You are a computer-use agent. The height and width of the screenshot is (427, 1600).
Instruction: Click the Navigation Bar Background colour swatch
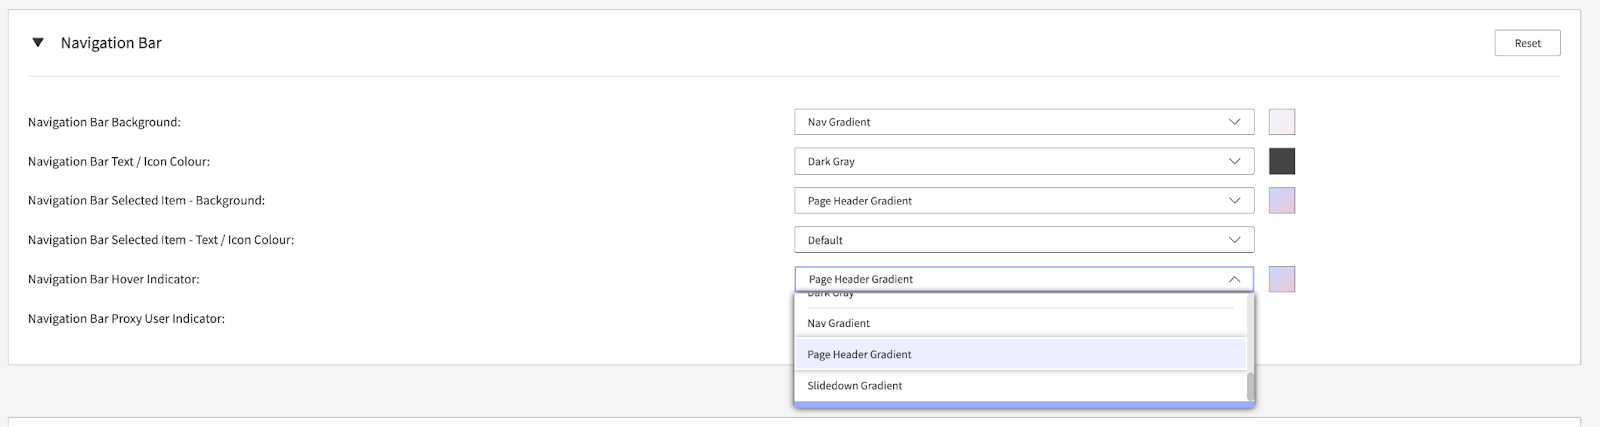click(1282, 122)
